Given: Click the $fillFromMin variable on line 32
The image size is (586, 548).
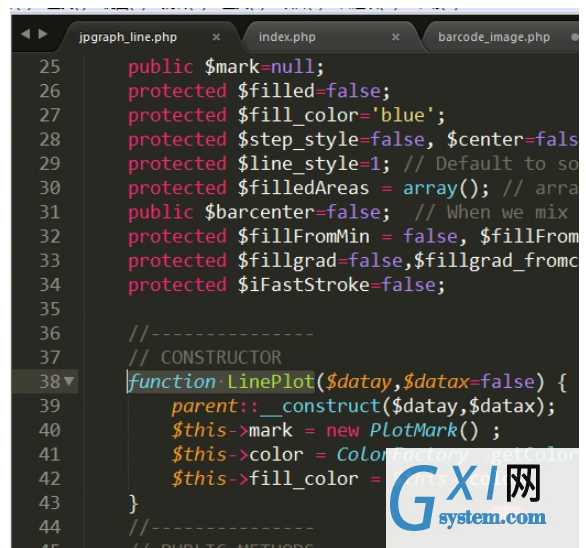Looking at the screenshot, I should click(x=303, y=237).
